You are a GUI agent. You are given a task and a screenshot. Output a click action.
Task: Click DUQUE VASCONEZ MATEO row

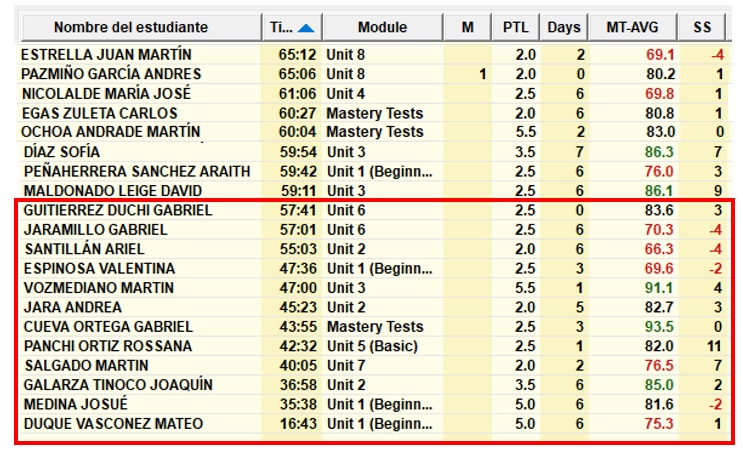pos(112,424)
